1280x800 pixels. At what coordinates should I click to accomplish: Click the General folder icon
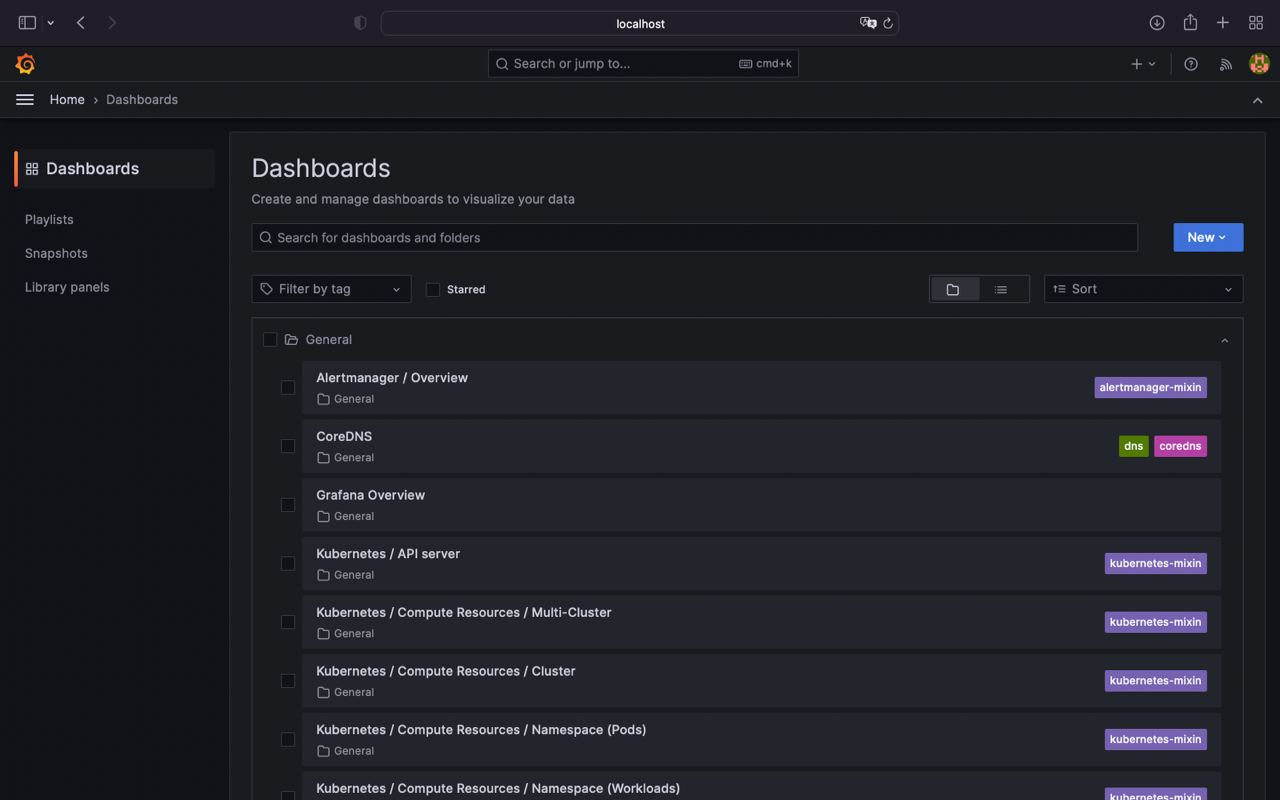pos(291,340)
